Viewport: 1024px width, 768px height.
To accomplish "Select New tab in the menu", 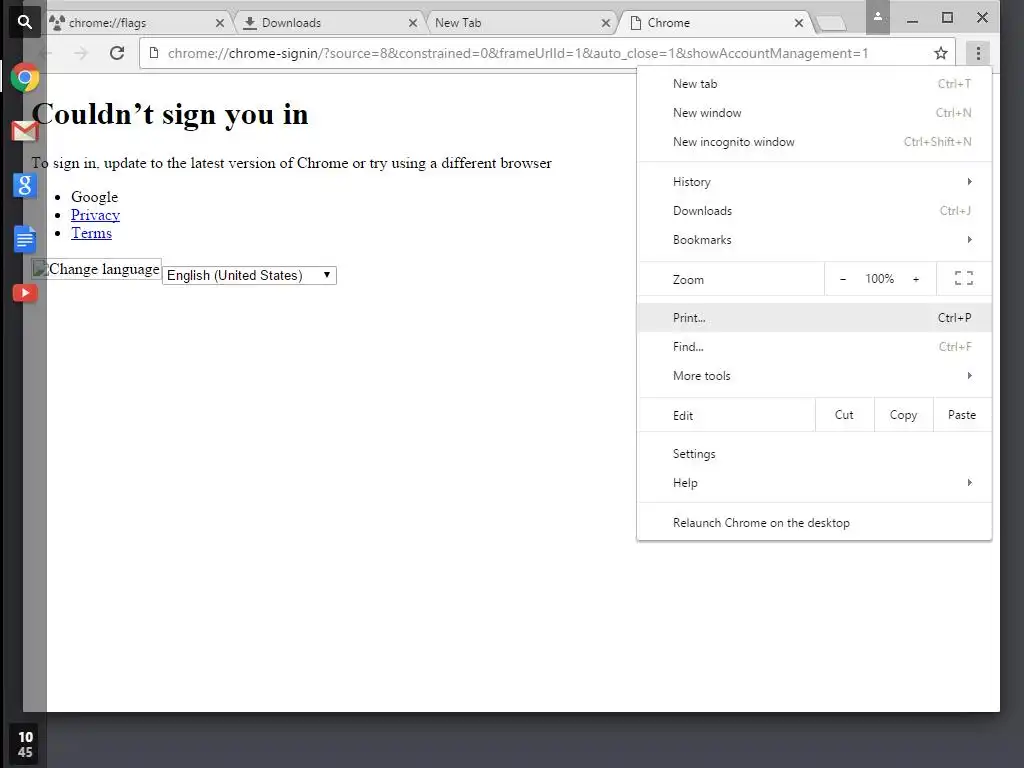I will click(x=814, y=84).
